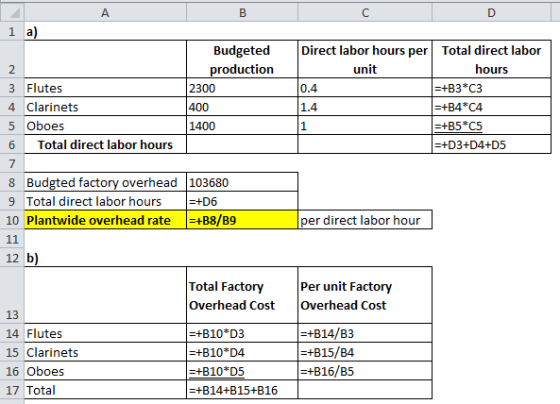
Task: Select row 7 header
Action: click(x=12, y=164)
